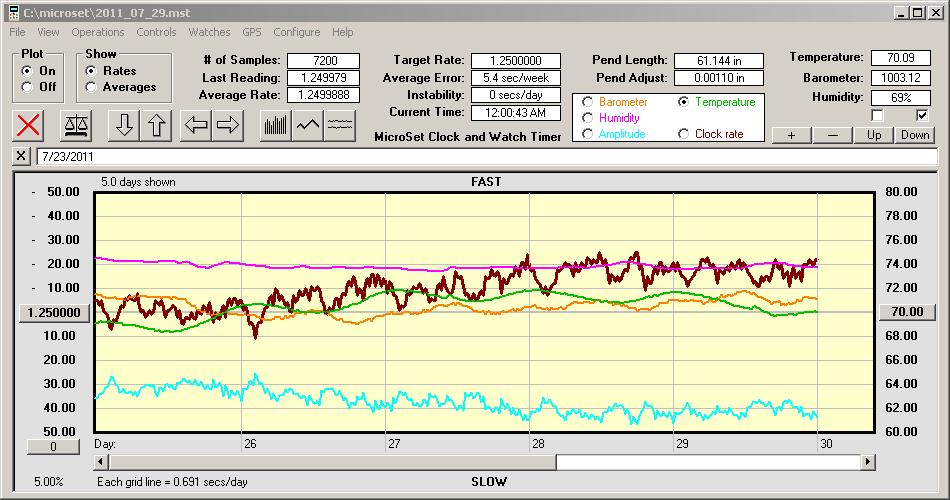Click the red X cancel icon
Viewport: 950px width, 500px height.
click(x=28, y=125)
